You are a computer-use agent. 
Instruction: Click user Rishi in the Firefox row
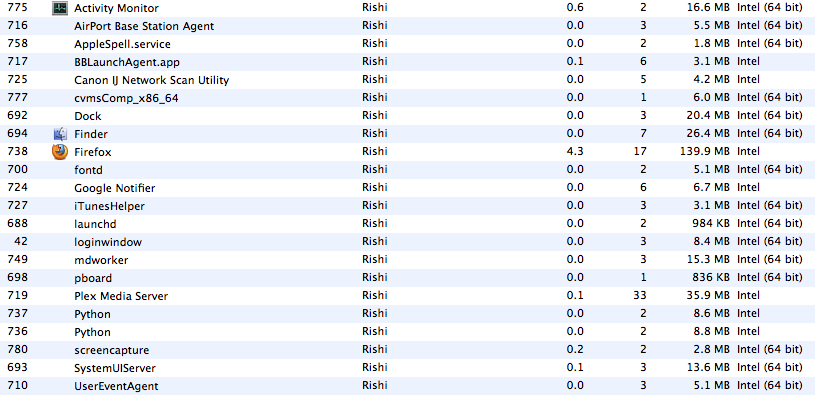[375, 151]
